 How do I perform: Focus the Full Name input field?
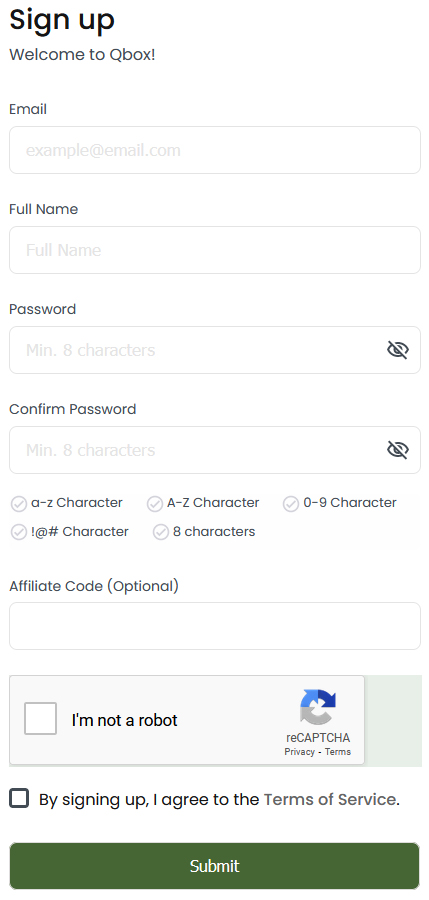coord(215,250)
